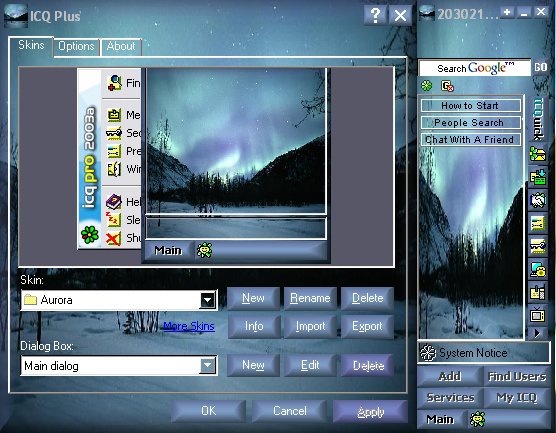The height and width of the screenshot is (433, 556).
Task: Click green download arrow icon in ICQuick bar
Action: click(538, 177)
